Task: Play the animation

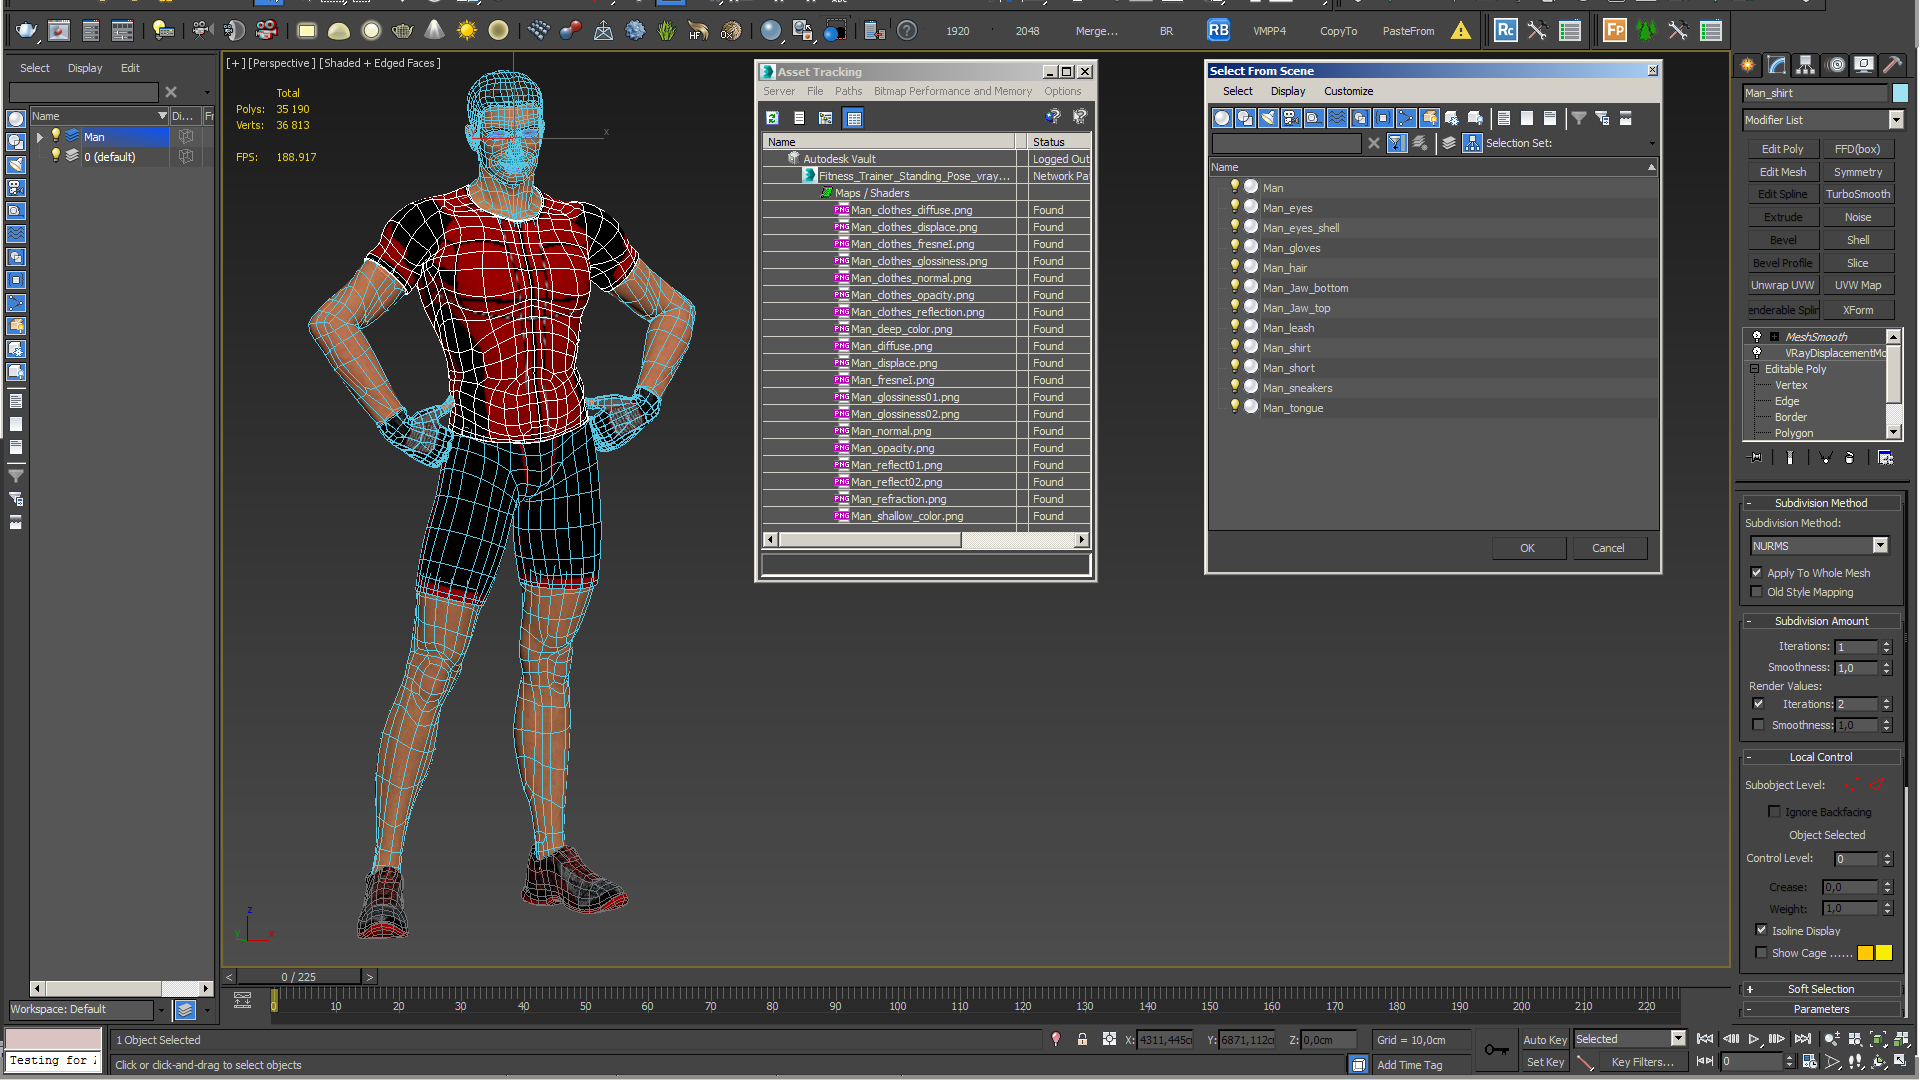Action: tap(1754, 1040)
